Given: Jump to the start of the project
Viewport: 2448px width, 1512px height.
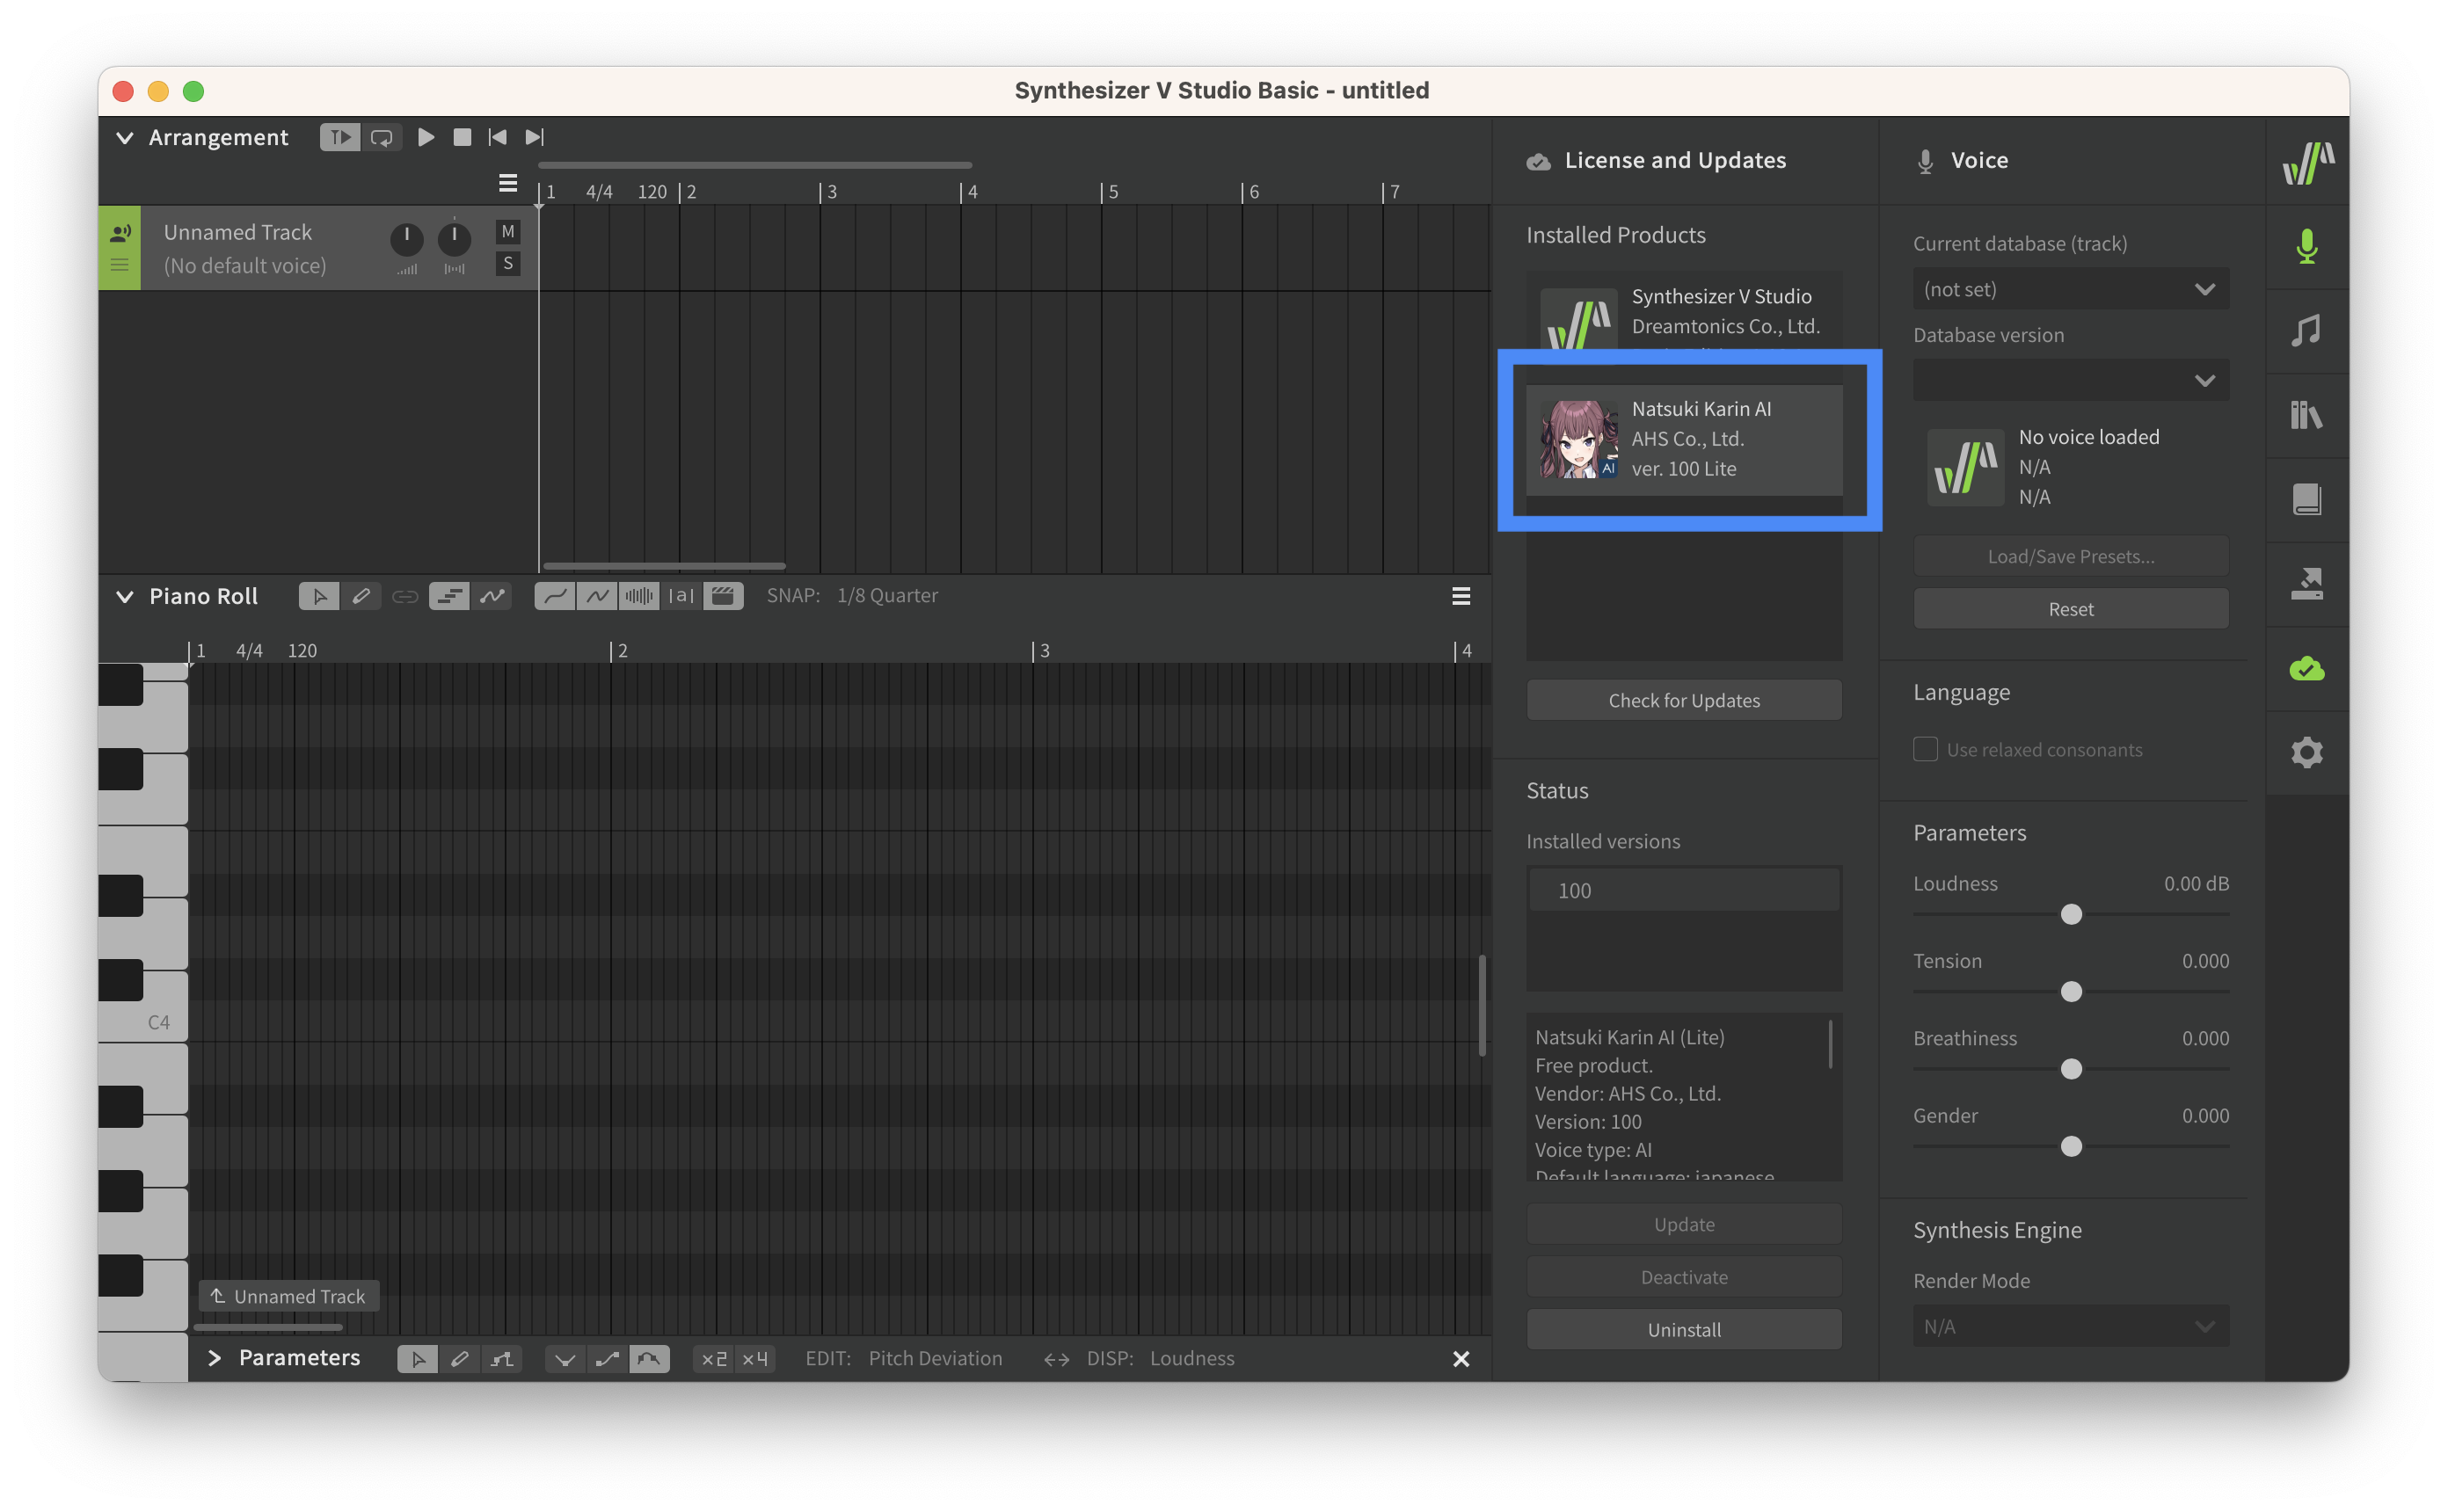Looking at the screenshot, I should pyautogui.click(x=497, y=137).
